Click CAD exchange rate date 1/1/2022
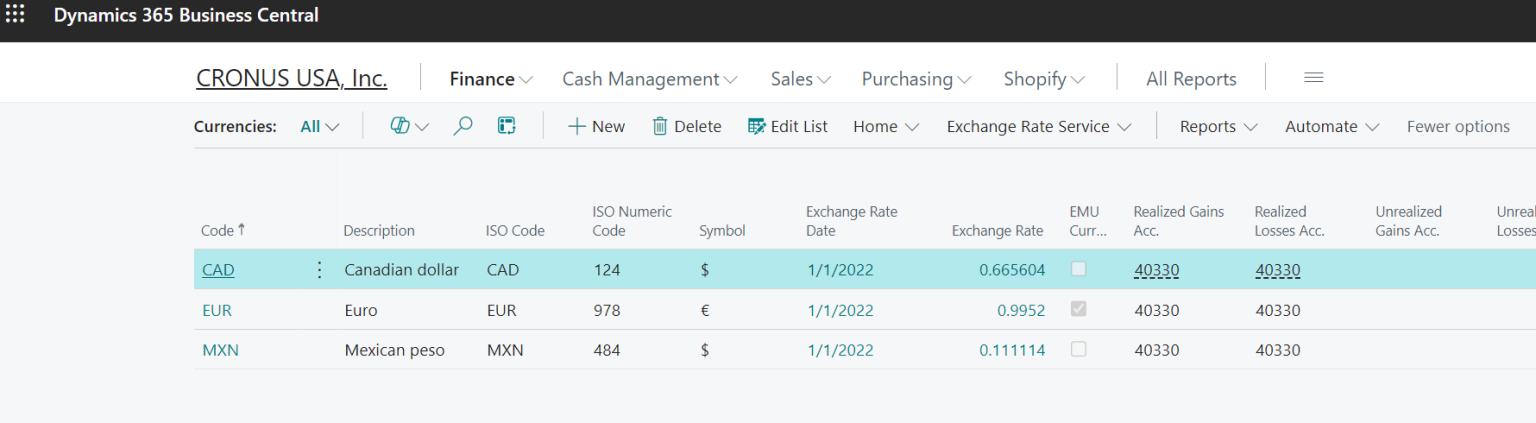The height and width of the screenshot is (423, 1536). [840, 270]
